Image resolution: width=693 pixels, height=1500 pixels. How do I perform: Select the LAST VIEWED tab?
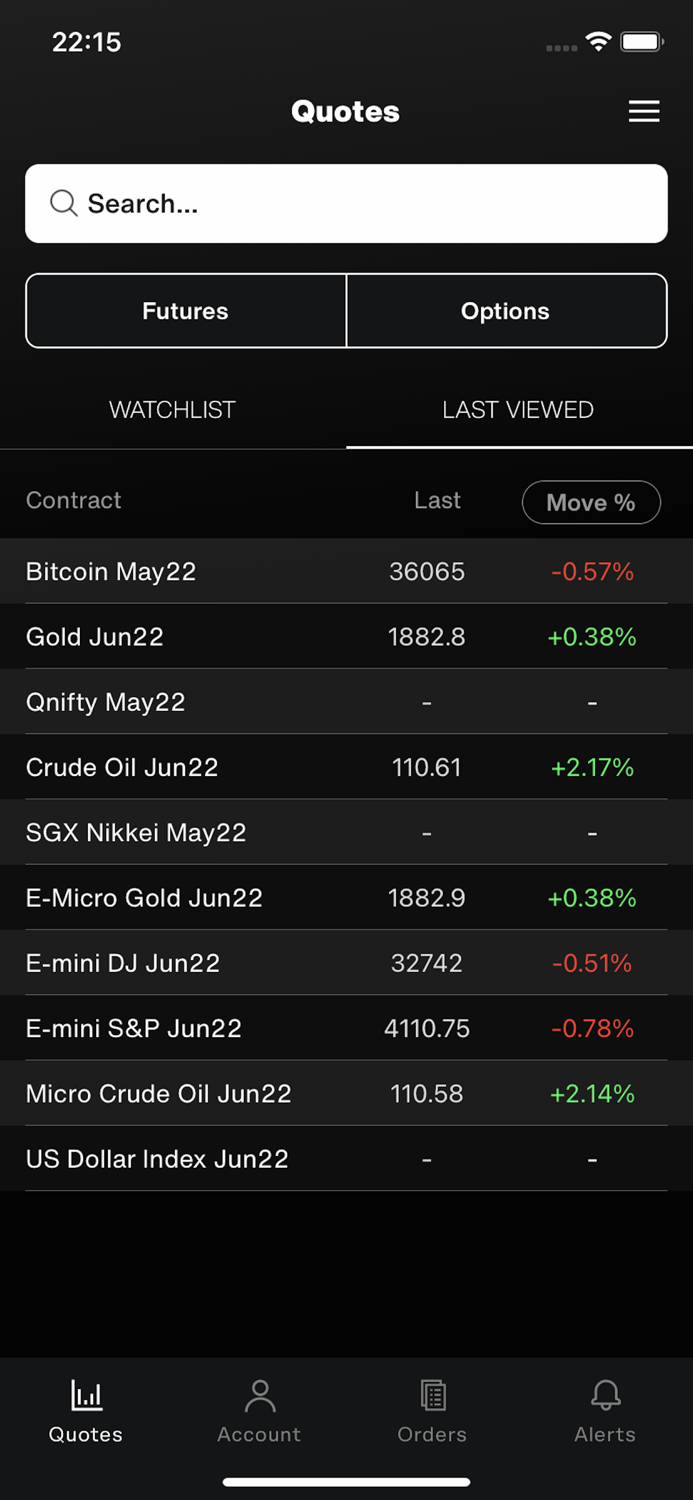tap(518, 410)
